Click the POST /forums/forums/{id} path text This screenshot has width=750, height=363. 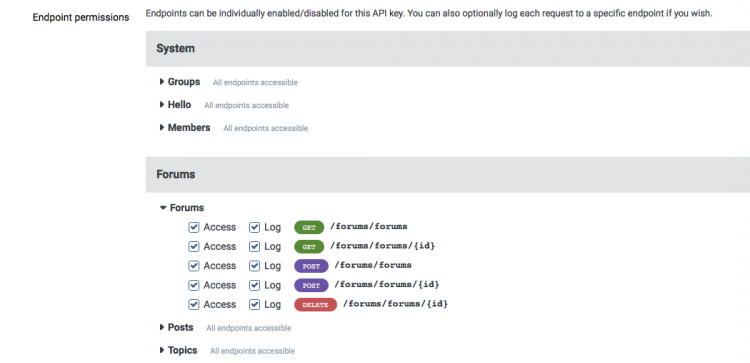tap(387, 285)
